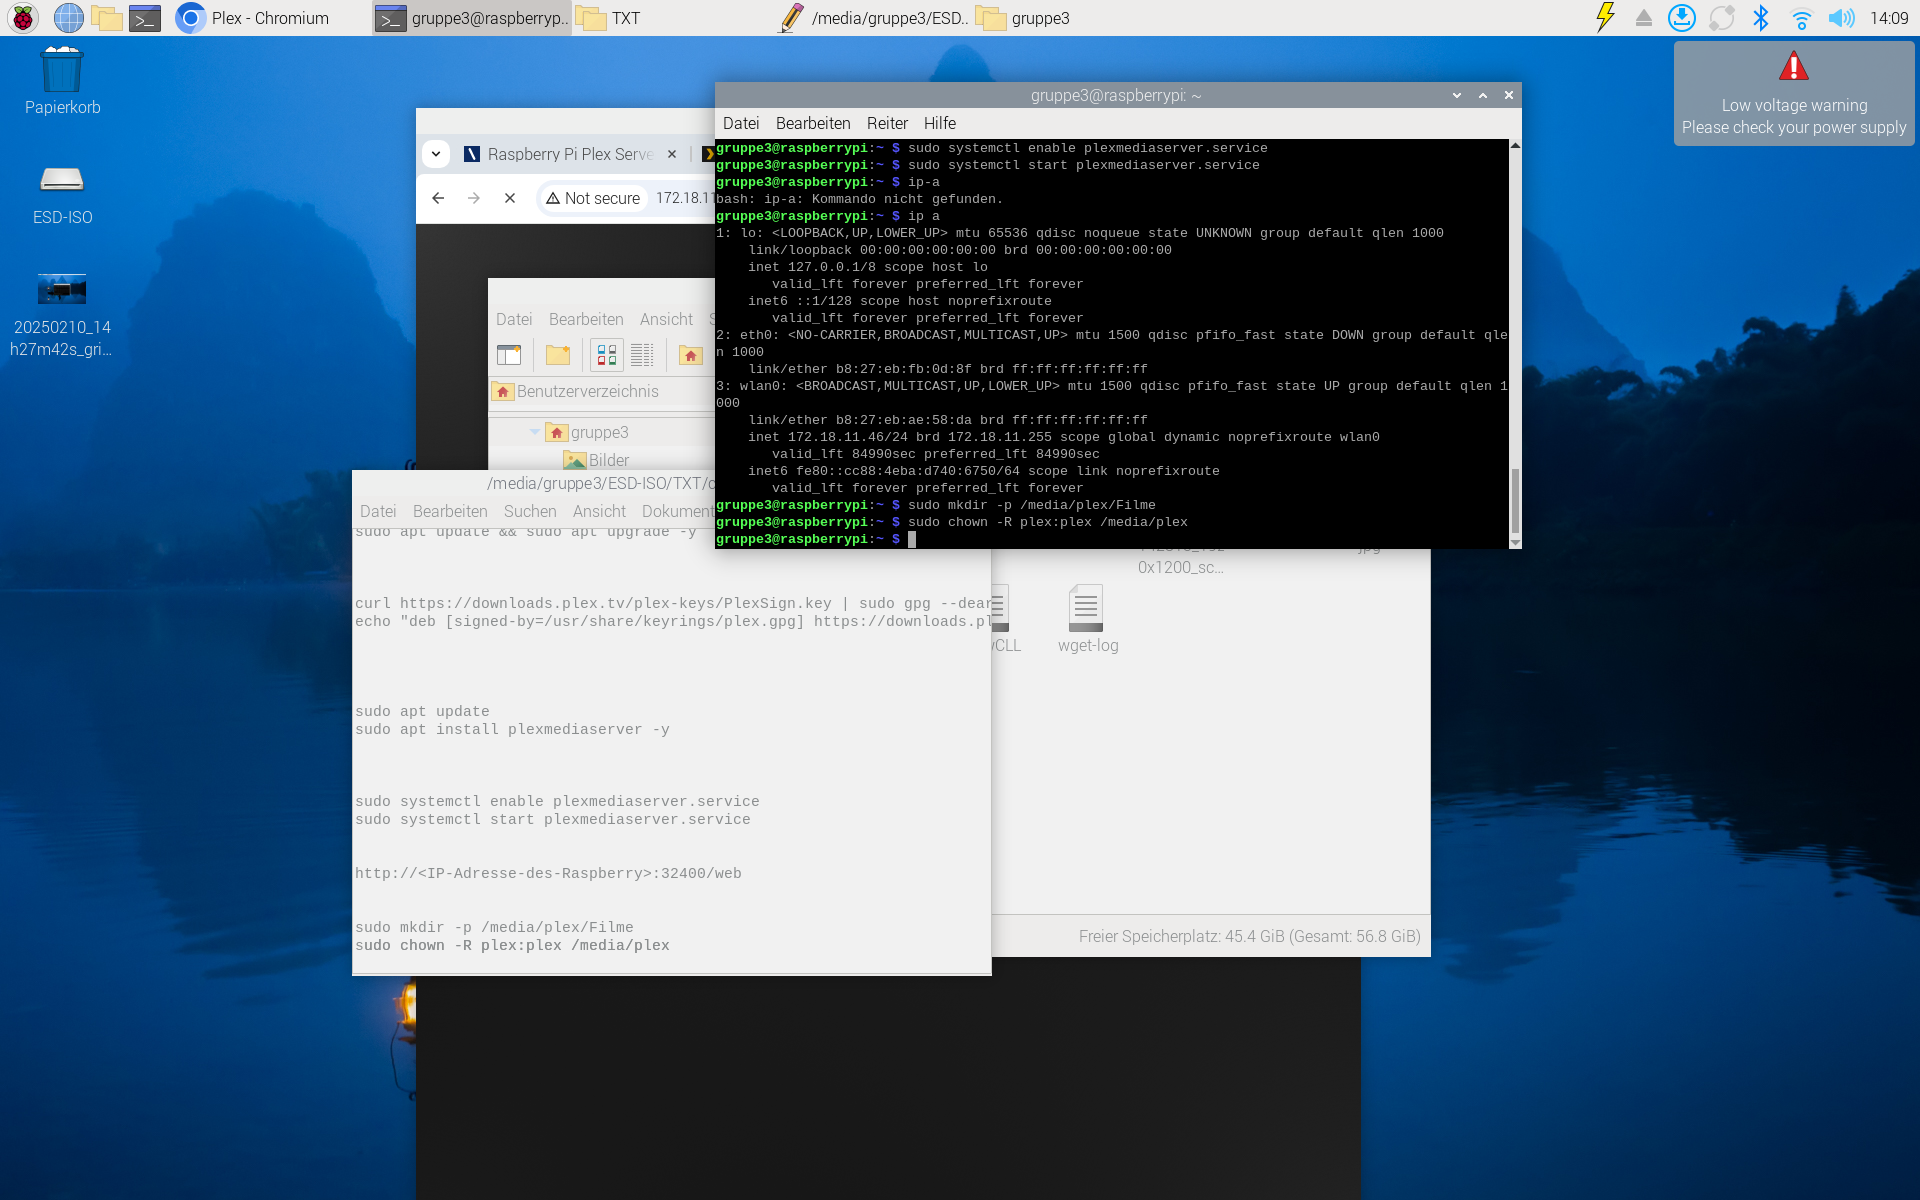Create a new folder in file manager toolbar

[x=558, y=355]
